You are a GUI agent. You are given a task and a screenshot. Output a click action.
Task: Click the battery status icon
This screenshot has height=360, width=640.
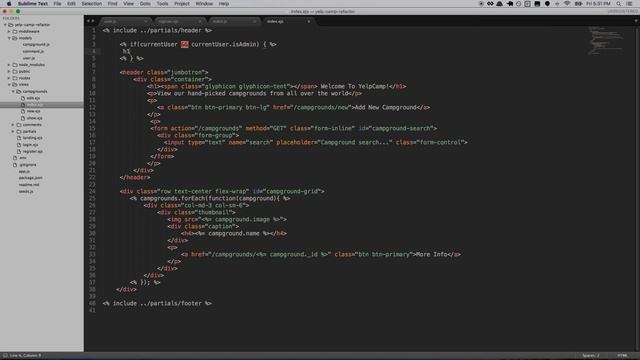coord(578,4)
